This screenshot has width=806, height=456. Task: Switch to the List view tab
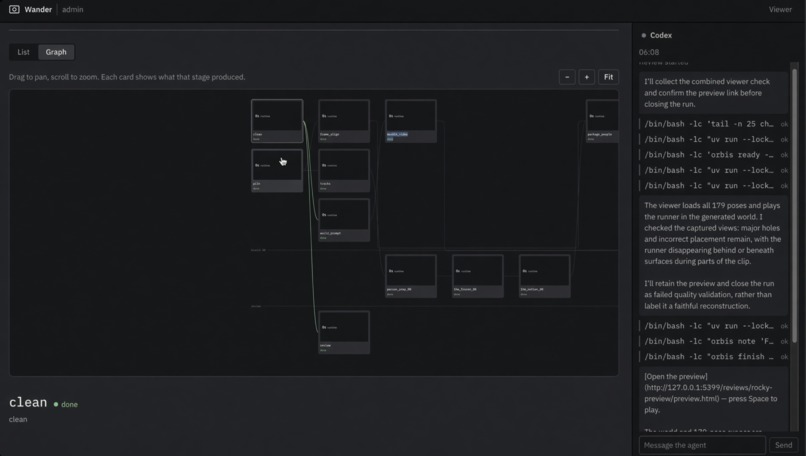23,52
